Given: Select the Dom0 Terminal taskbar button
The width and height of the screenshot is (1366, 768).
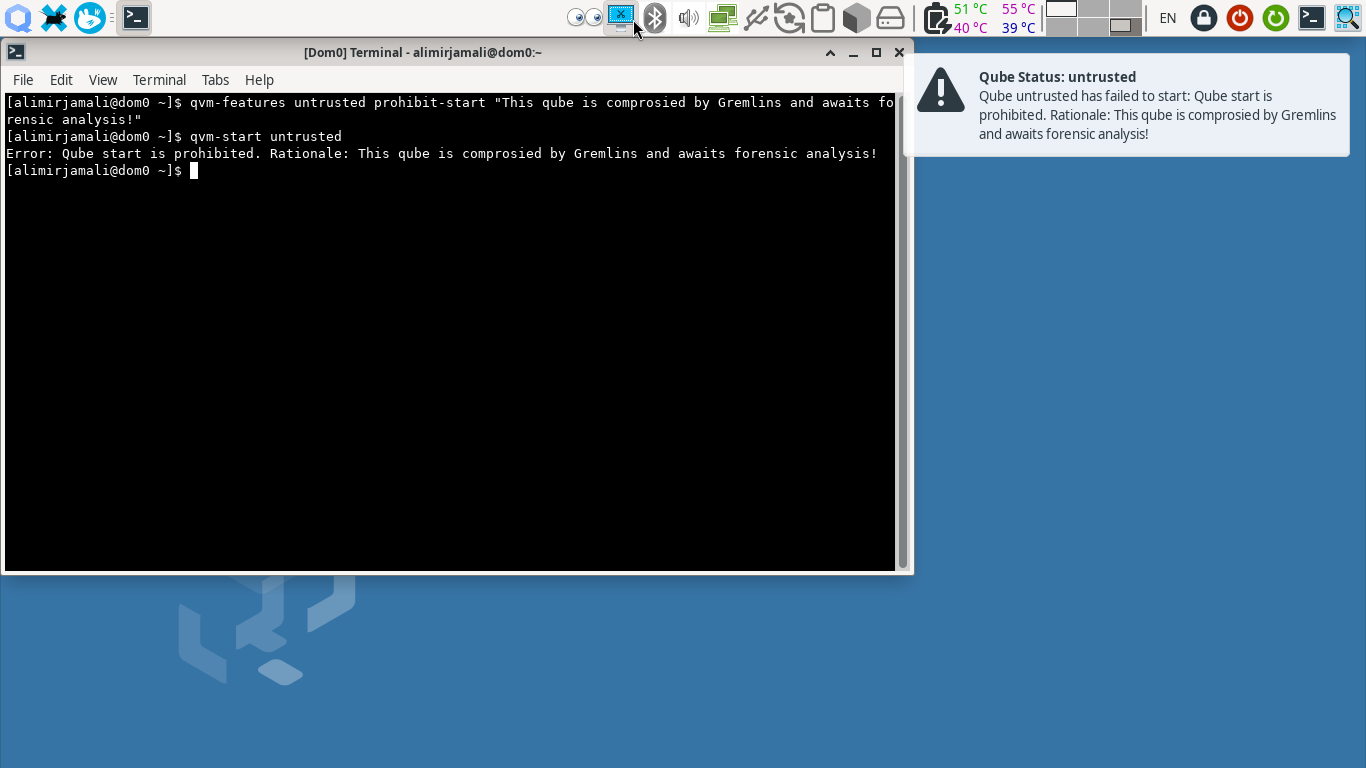Looking at the screenshot, I should point(135,18).
